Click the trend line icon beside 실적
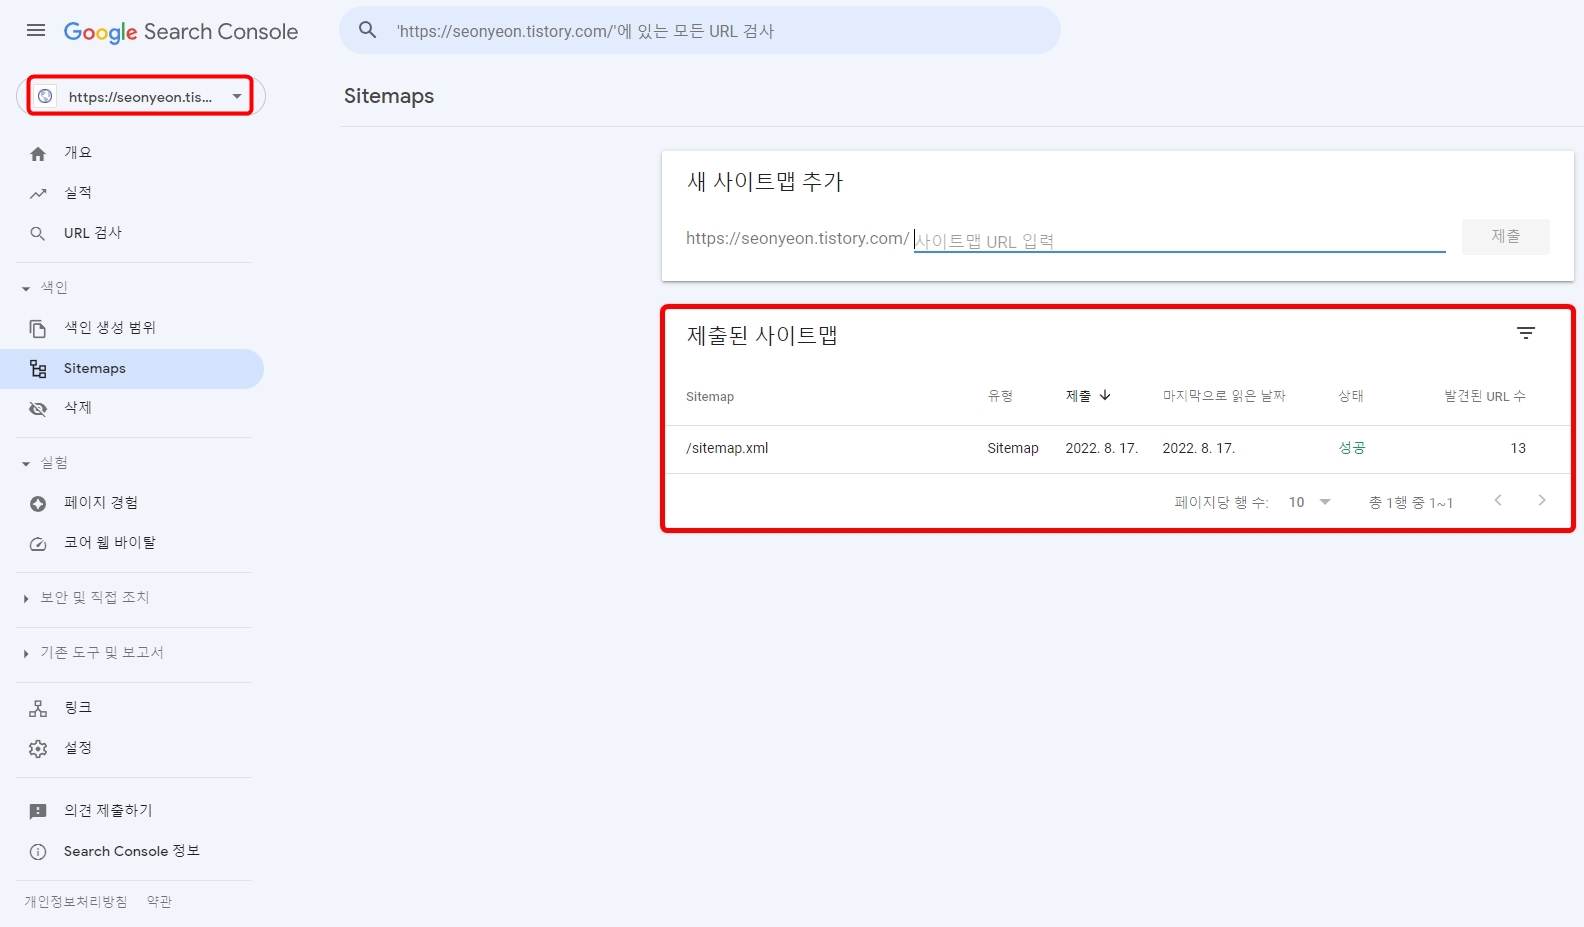The width and height of the screenshot is (1584, 927). (x=38, y=194)
